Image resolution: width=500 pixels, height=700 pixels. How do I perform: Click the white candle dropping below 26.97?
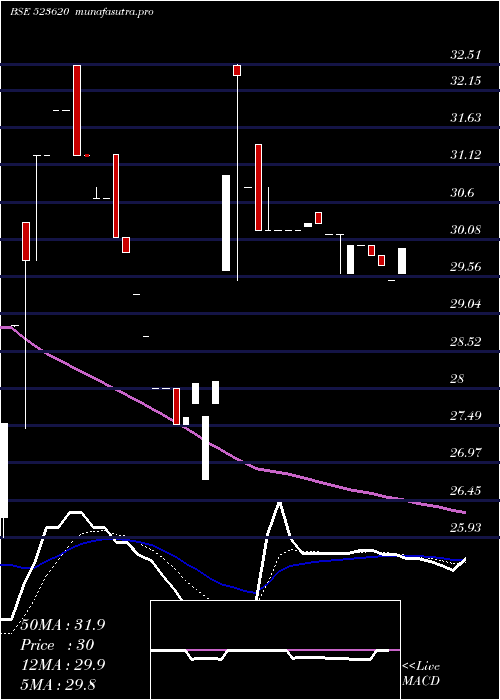[x=205, y=448]
